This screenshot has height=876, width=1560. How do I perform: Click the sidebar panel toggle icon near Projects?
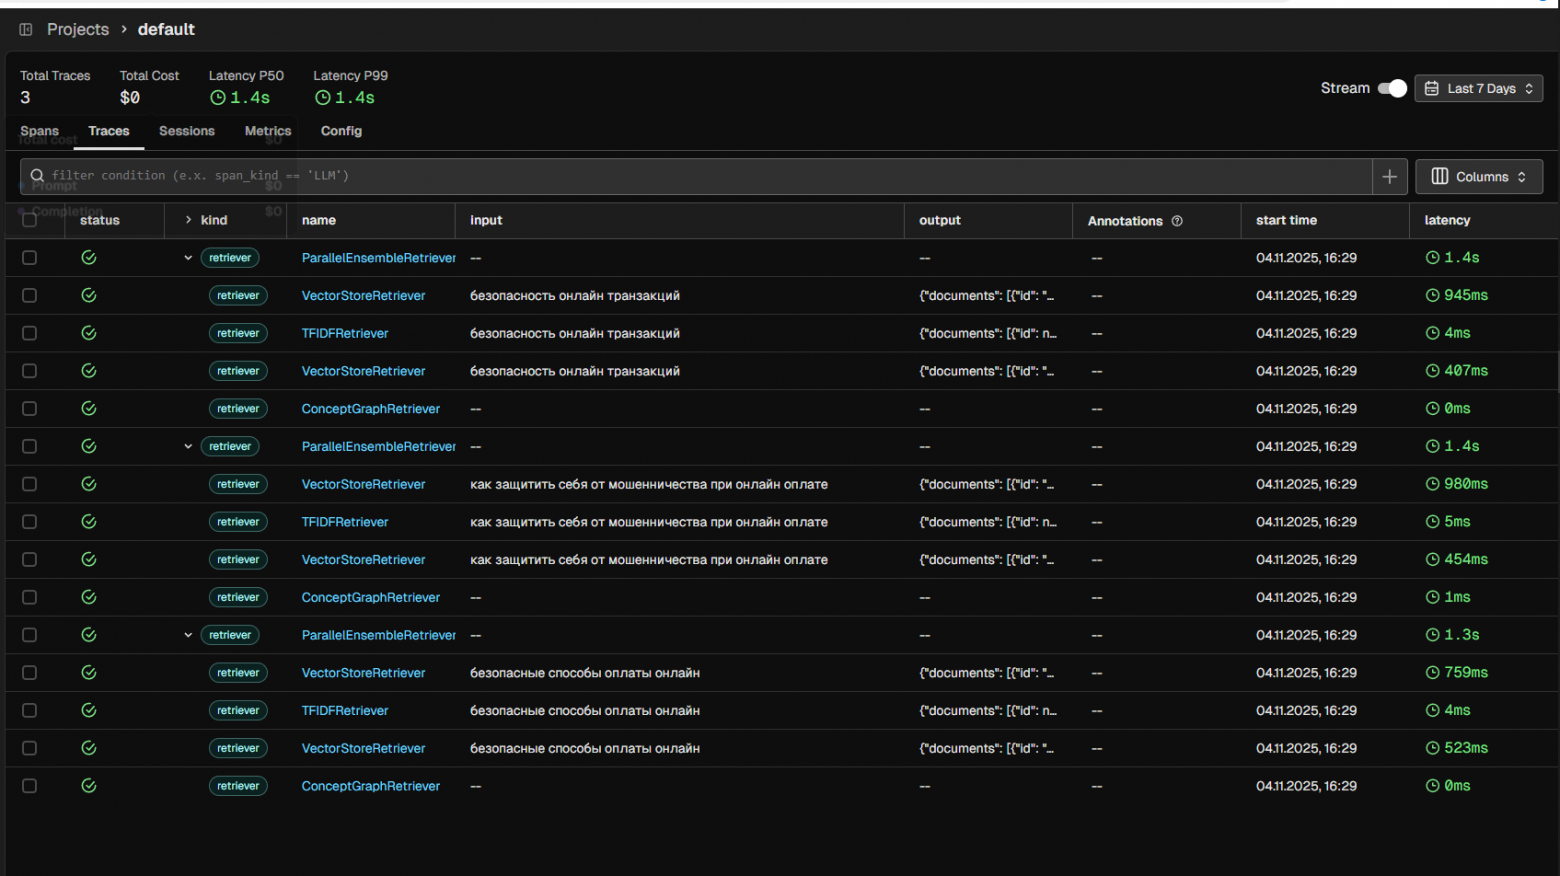pos(26,30)
